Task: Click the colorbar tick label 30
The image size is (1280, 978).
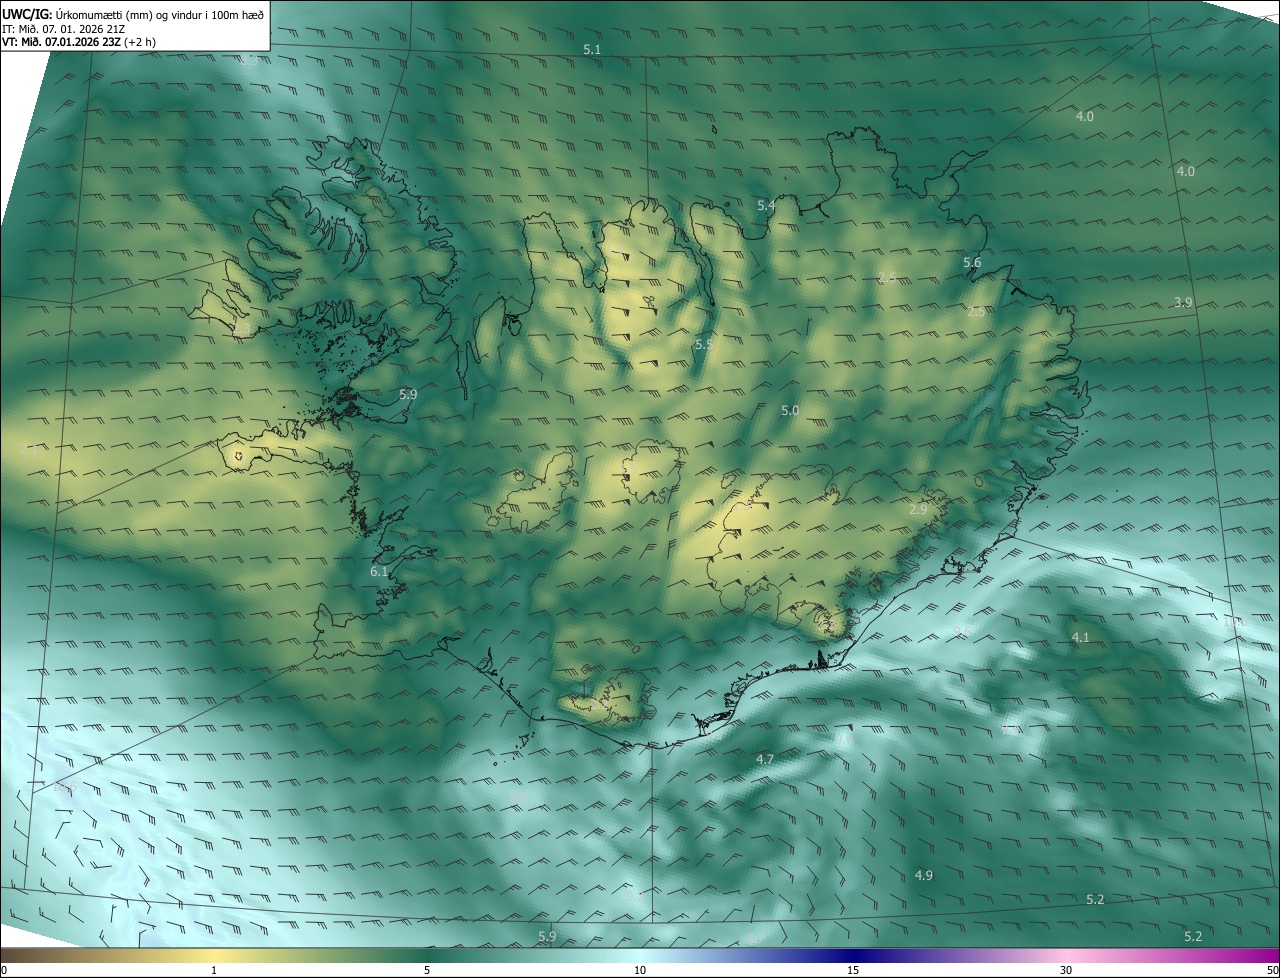Action: [x=1066, y=971]
